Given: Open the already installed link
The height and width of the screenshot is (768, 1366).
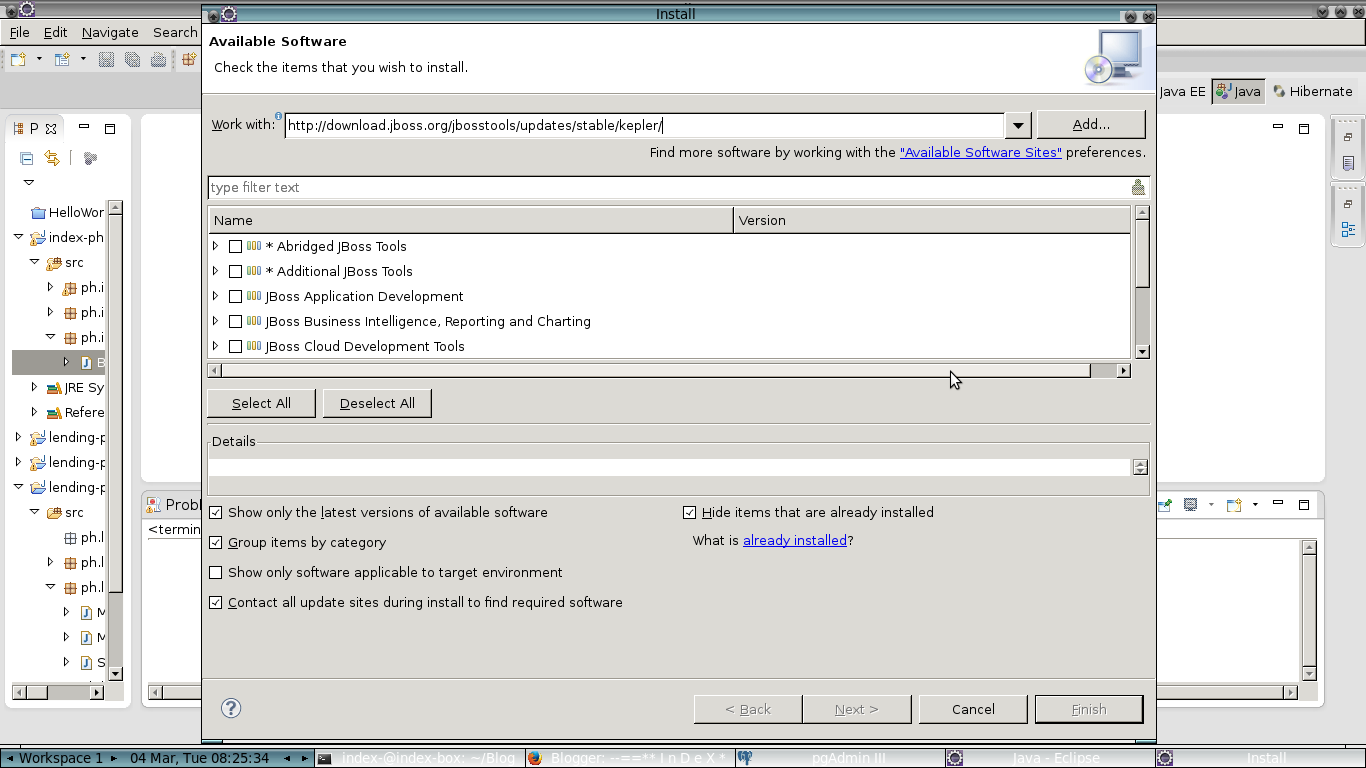Looking at the screenshot, I should [x=795, y=540].
